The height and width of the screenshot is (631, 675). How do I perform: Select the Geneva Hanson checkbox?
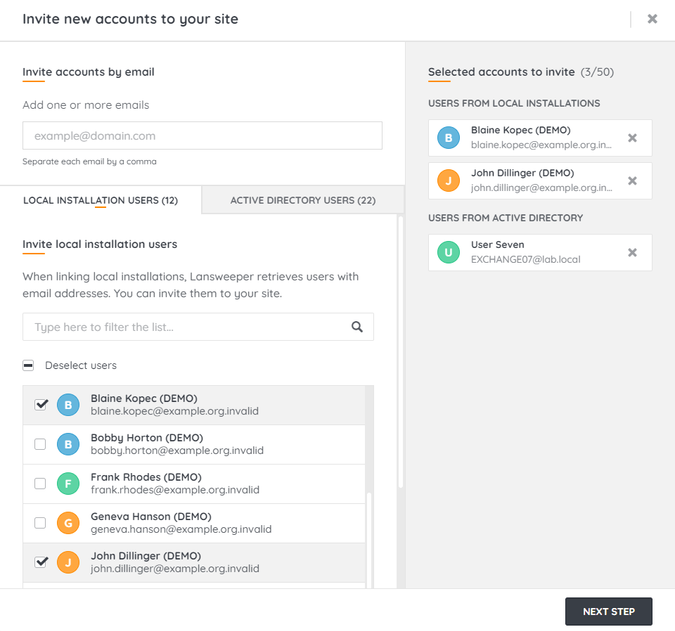pos(41,523)
